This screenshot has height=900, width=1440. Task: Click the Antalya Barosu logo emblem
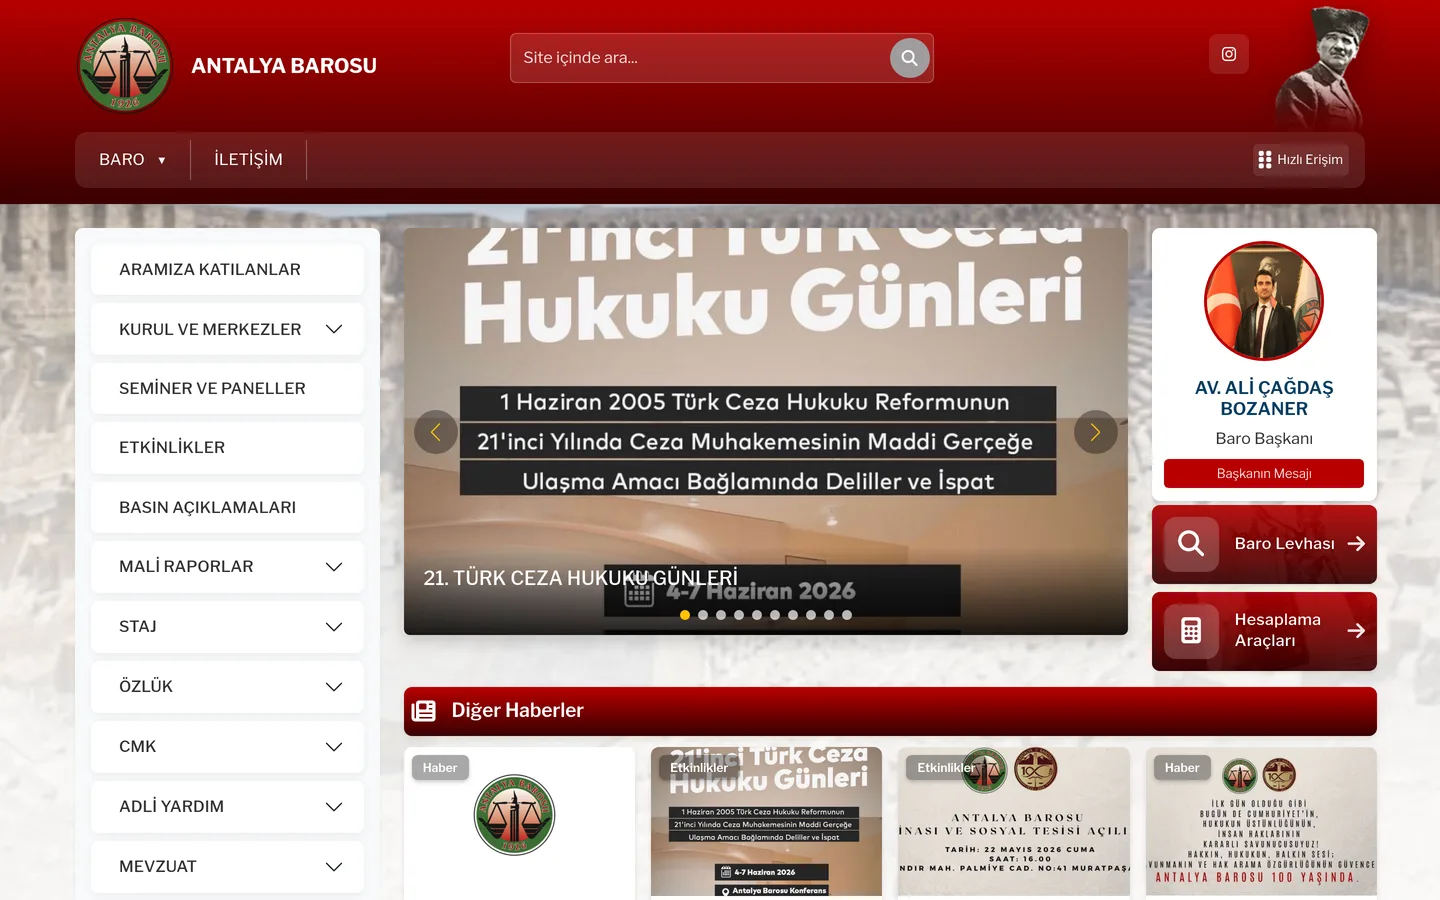pyautogui.click(x=125, y=66)
